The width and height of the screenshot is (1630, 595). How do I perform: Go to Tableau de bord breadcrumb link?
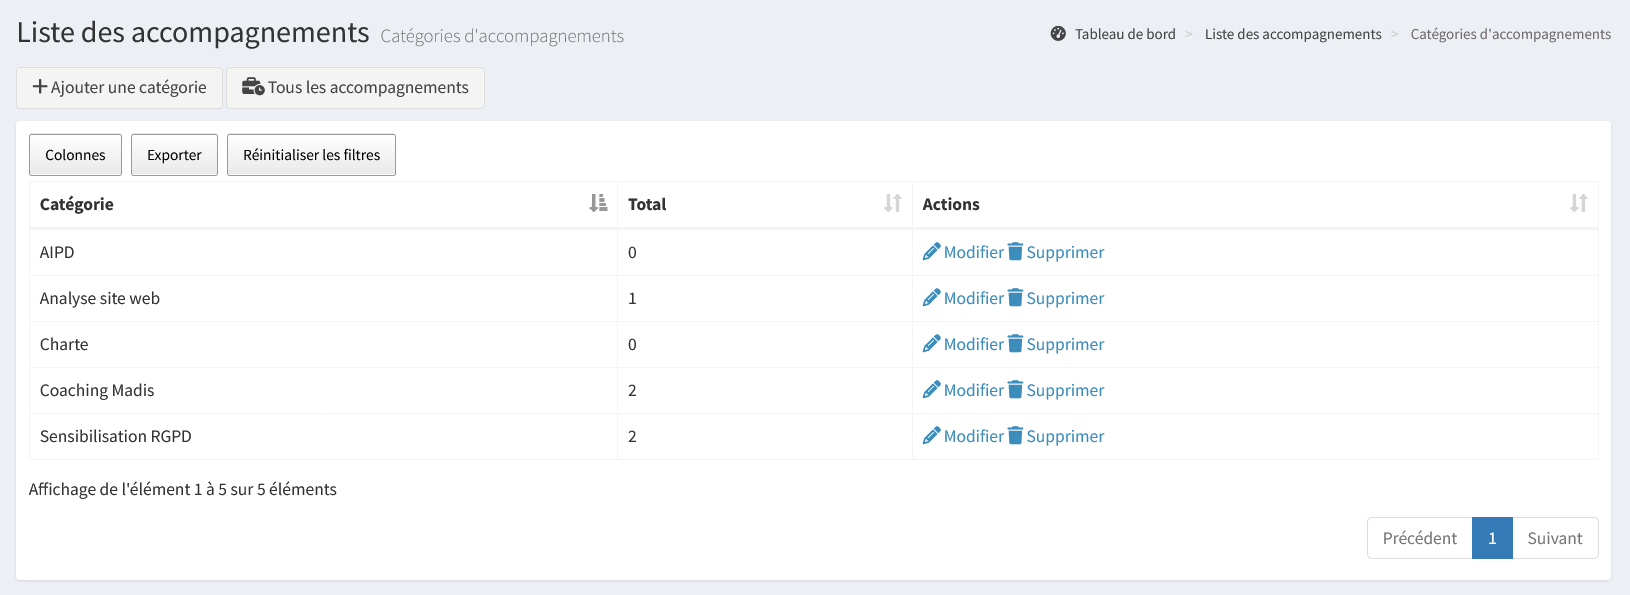pos(1125,34)
